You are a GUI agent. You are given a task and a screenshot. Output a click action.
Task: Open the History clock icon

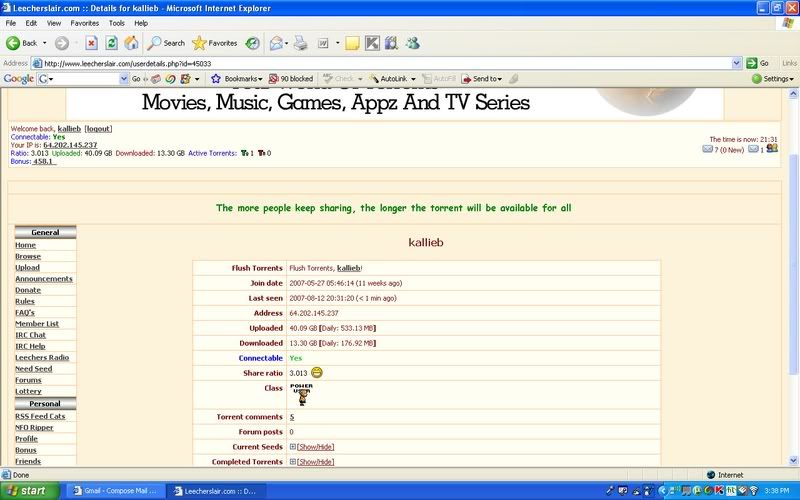253,43
